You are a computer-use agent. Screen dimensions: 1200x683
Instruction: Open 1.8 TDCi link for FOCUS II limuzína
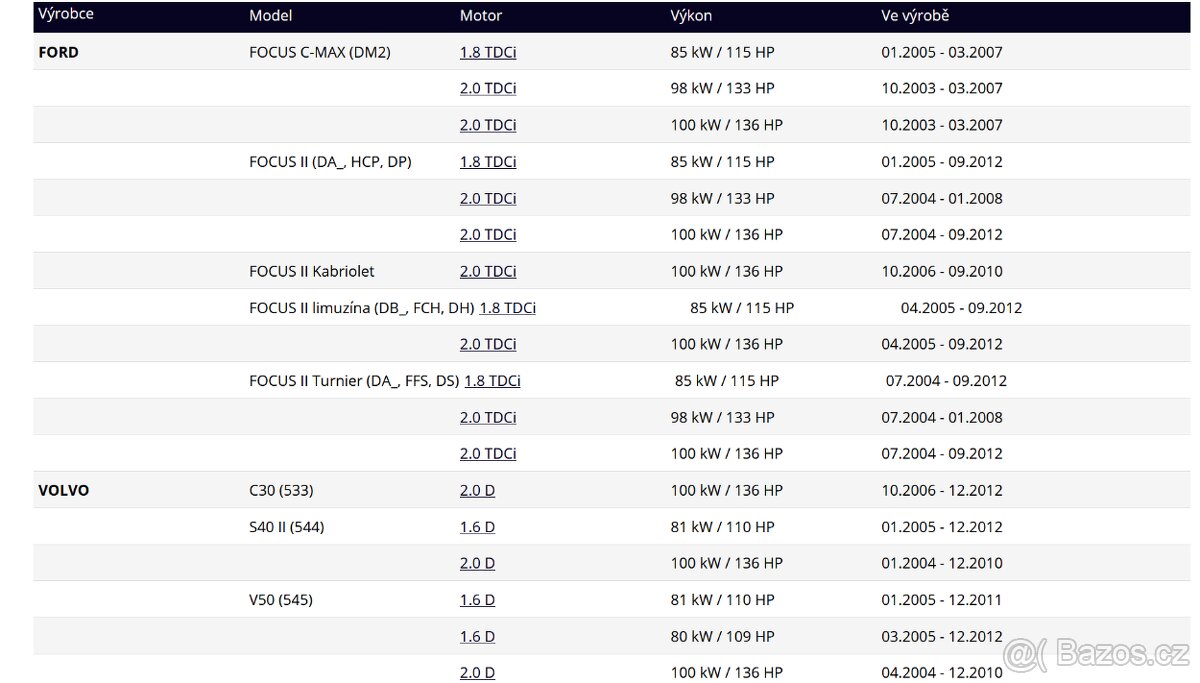pos(508,308)
